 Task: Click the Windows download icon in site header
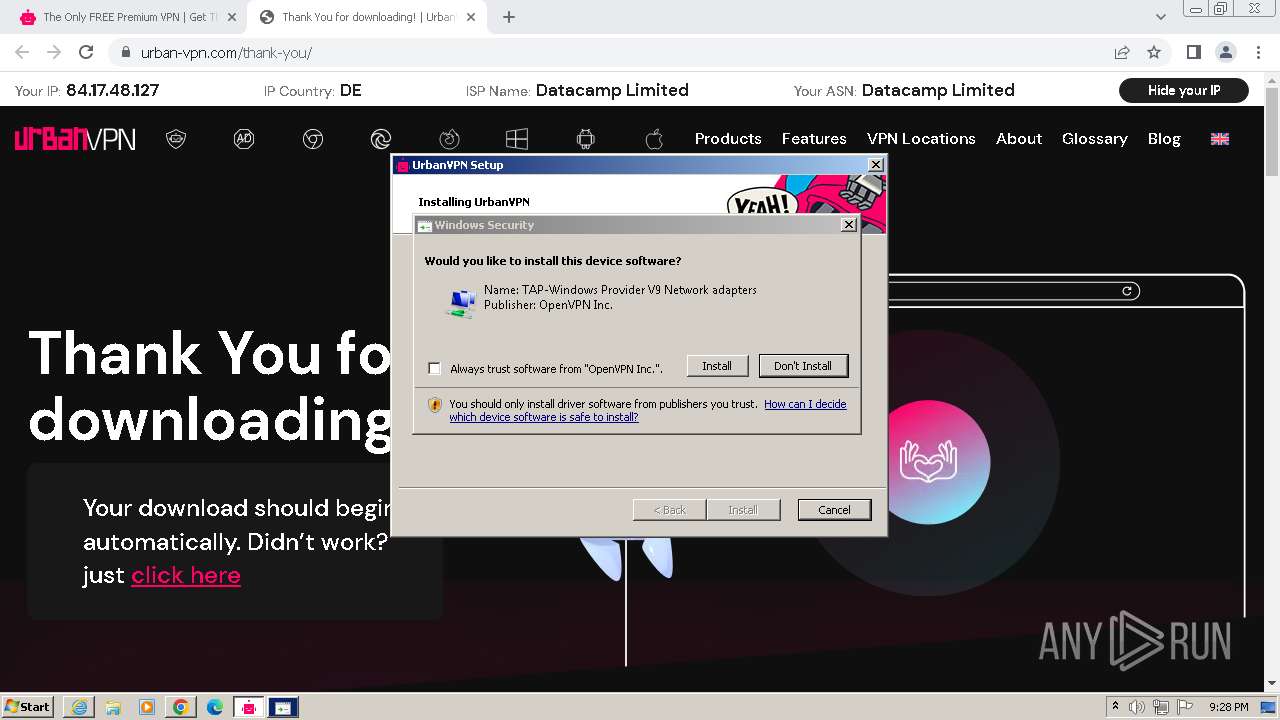point(517,139)
